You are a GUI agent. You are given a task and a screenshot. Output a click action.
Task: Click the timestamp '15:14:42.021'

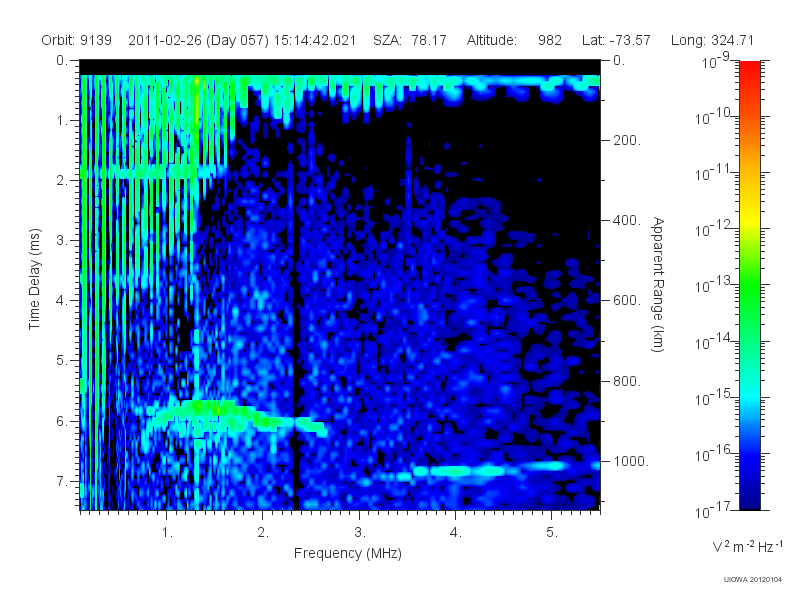coord(314,40)
